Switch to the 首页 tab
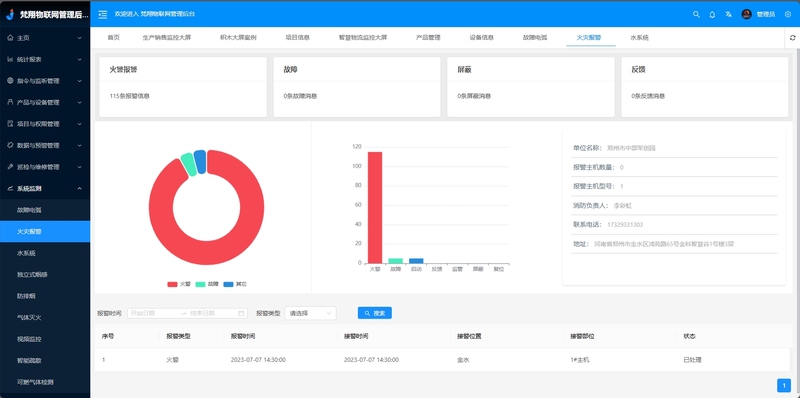The image size is (800, 398). click(x=113, y=38)
